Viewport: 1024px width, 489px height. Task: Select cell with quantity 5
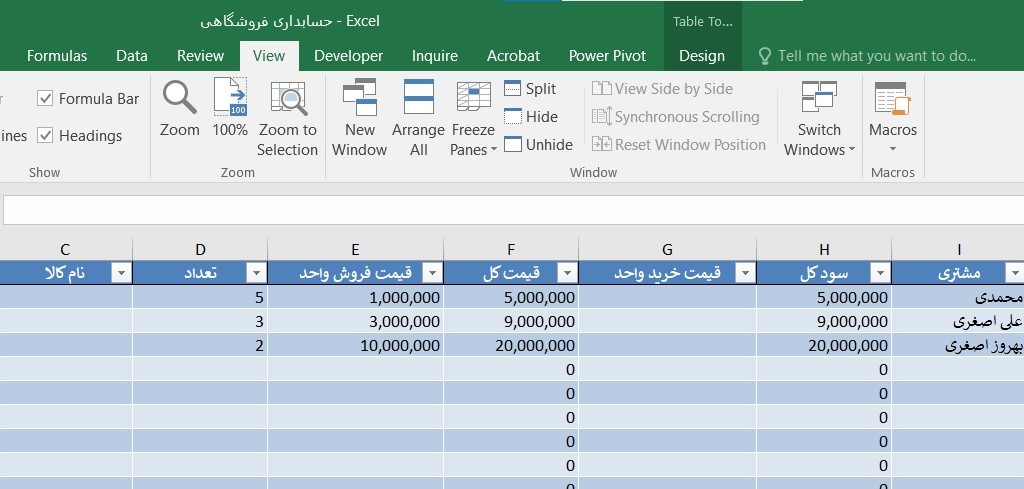point(200,298)
